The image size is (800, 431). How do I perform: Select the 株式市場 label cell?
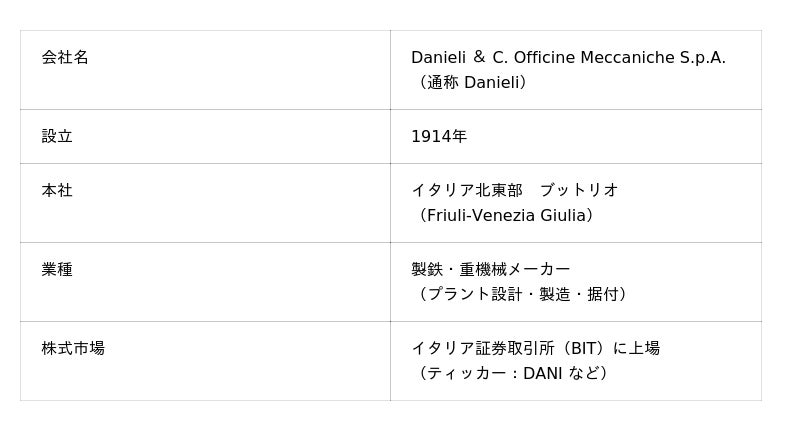pos(73,349)
